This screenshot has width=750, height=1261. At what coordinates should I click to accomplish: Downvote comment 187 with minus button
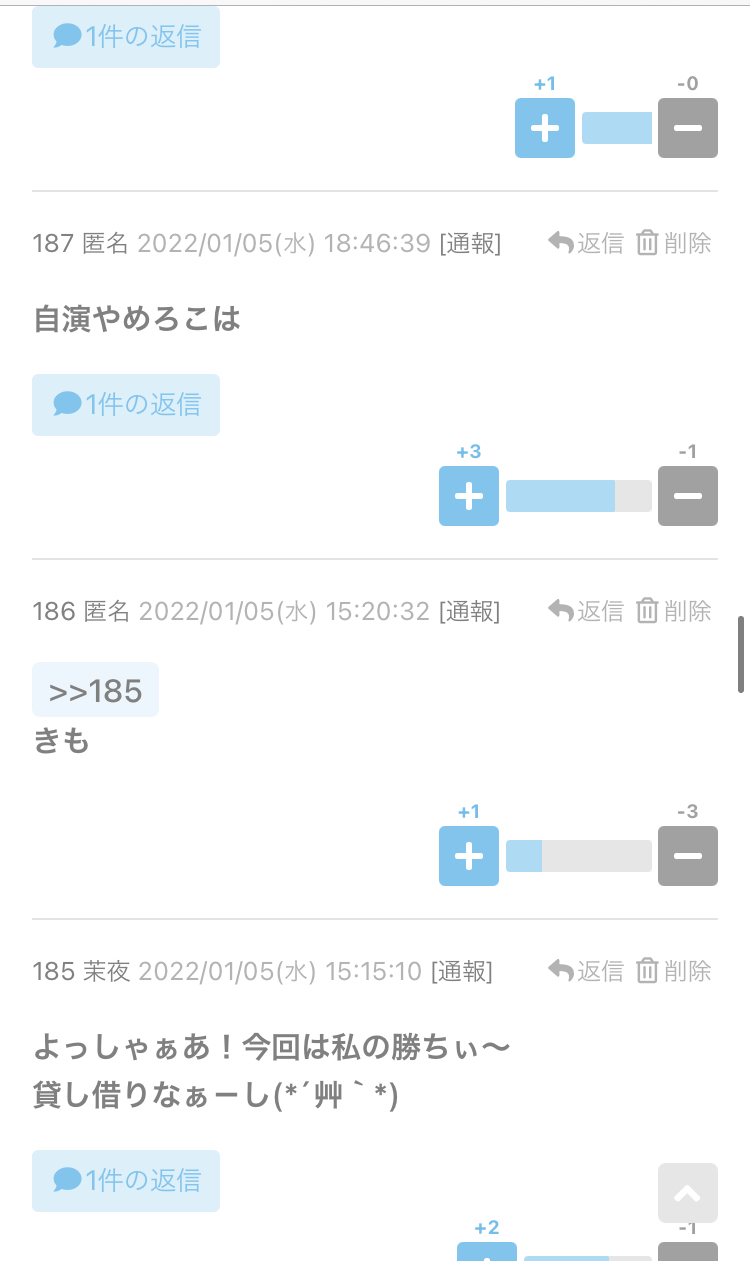(687, 496)
